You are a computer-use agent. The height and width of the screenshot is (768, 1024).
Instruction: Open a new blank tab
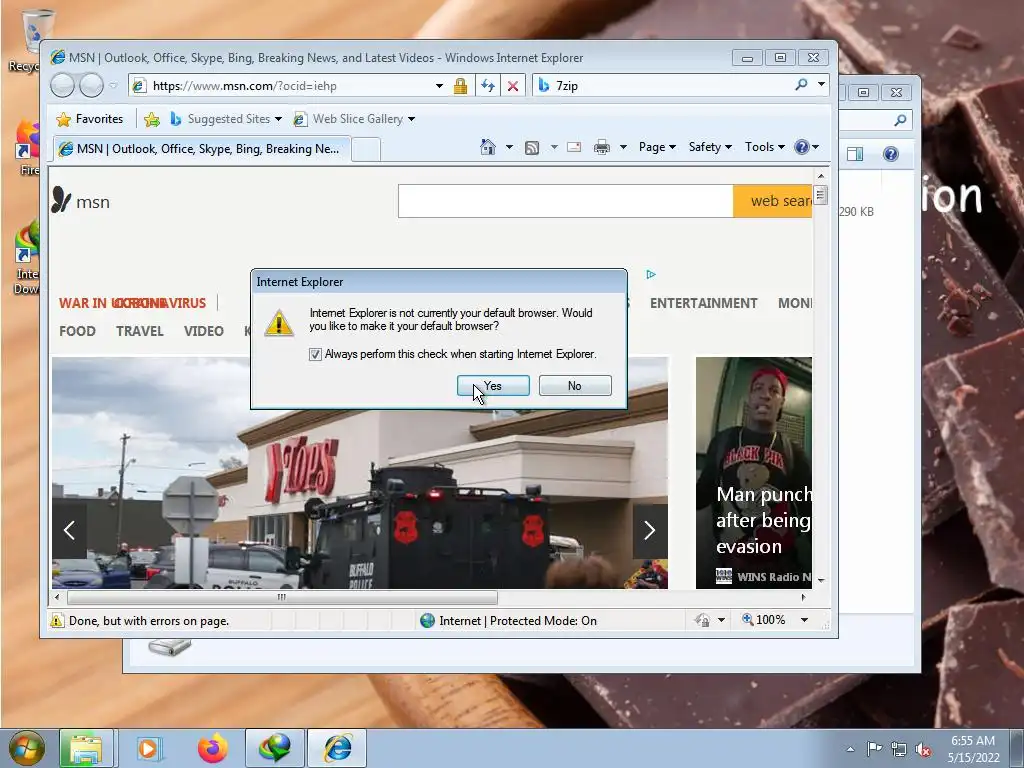coord(366,150)
